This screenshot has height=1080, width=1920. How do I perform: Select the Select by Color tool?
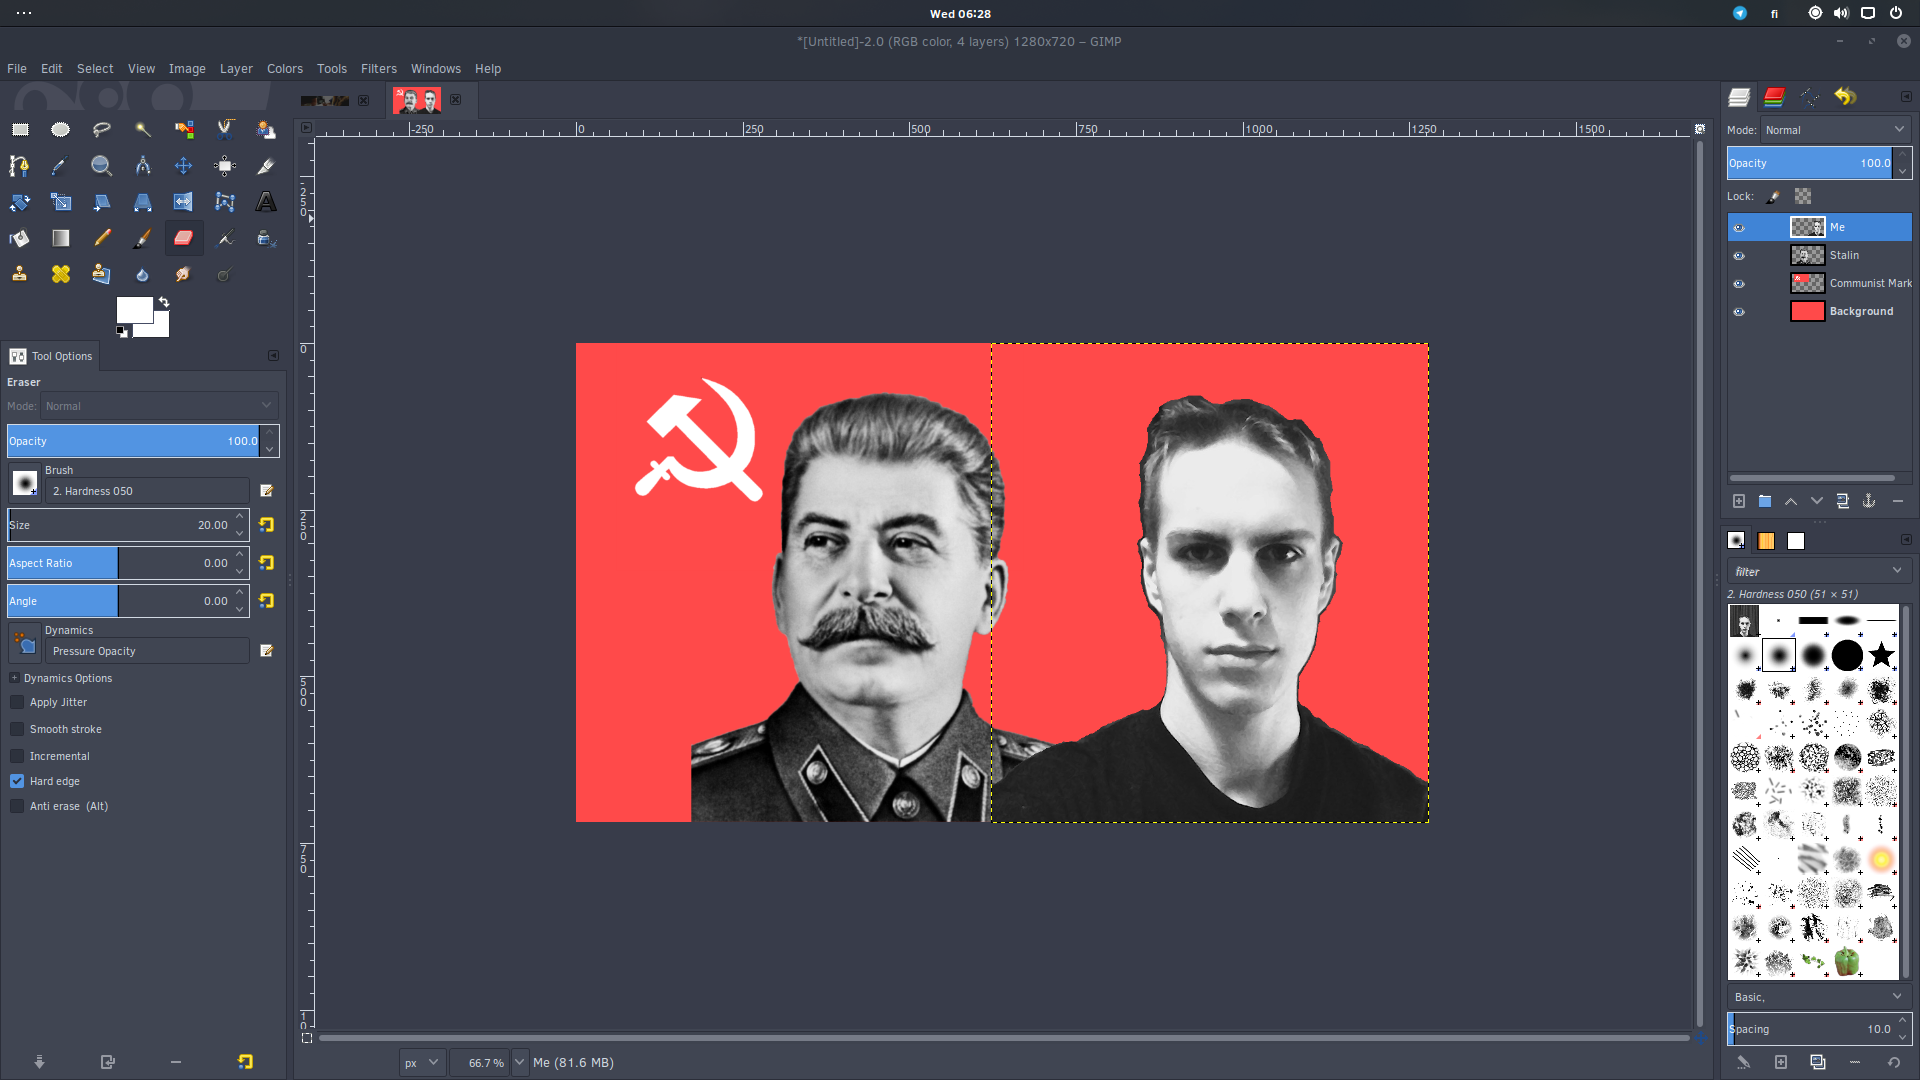[184, 129]
